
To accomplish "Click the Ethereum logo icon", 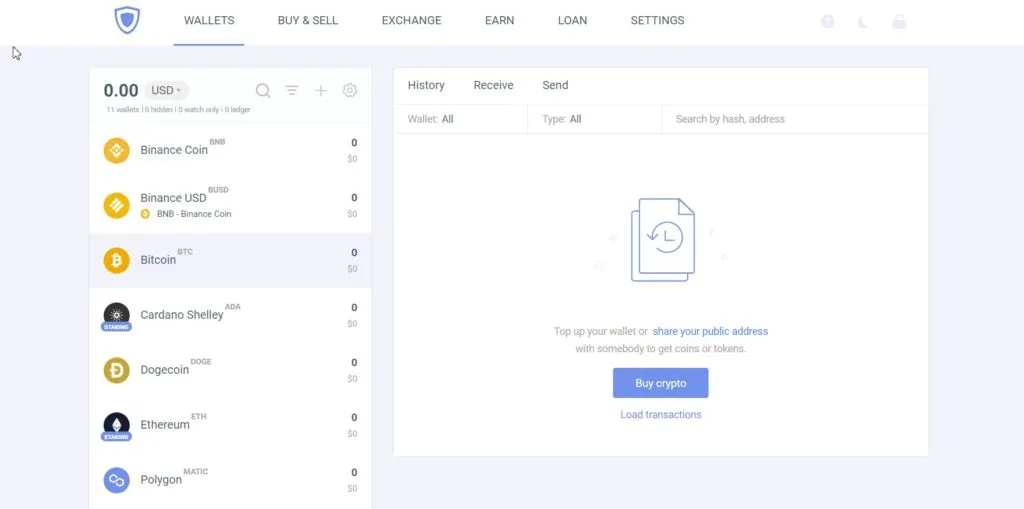I will pyautogui.click(x=117, y=424).
